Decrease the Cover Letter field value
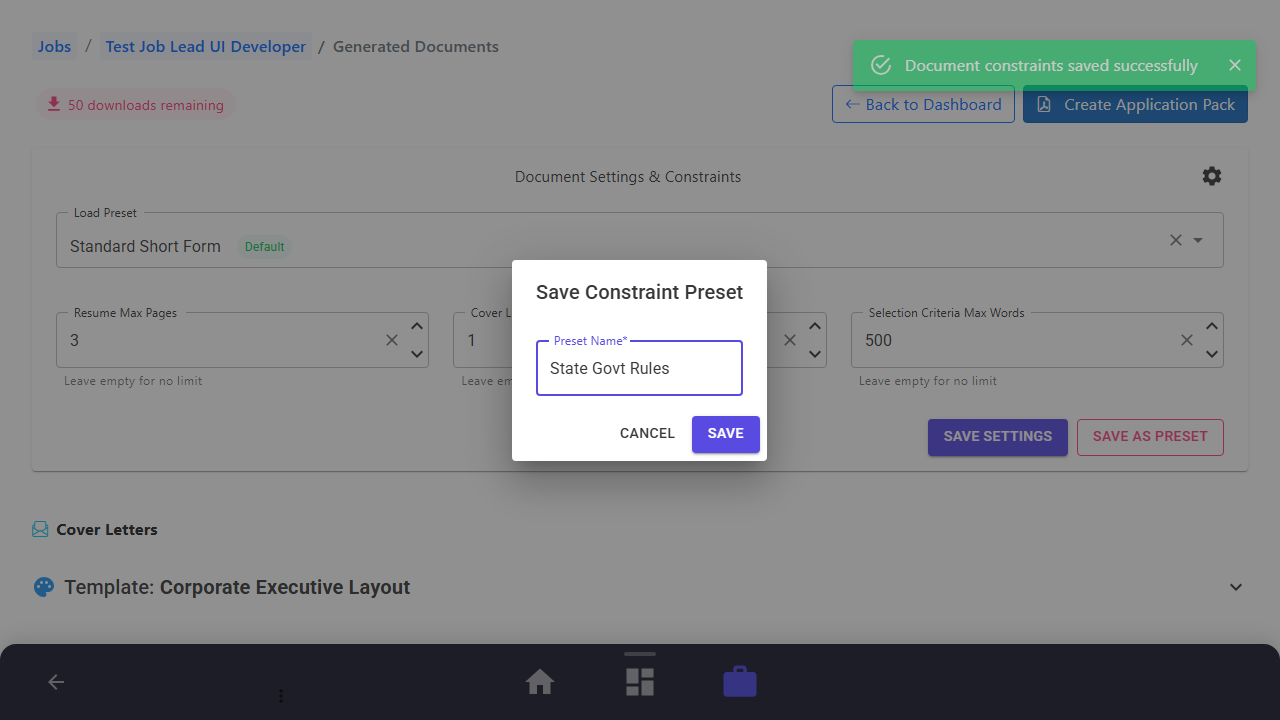This screenshot has width=1280, height=720. coord(815,354)
